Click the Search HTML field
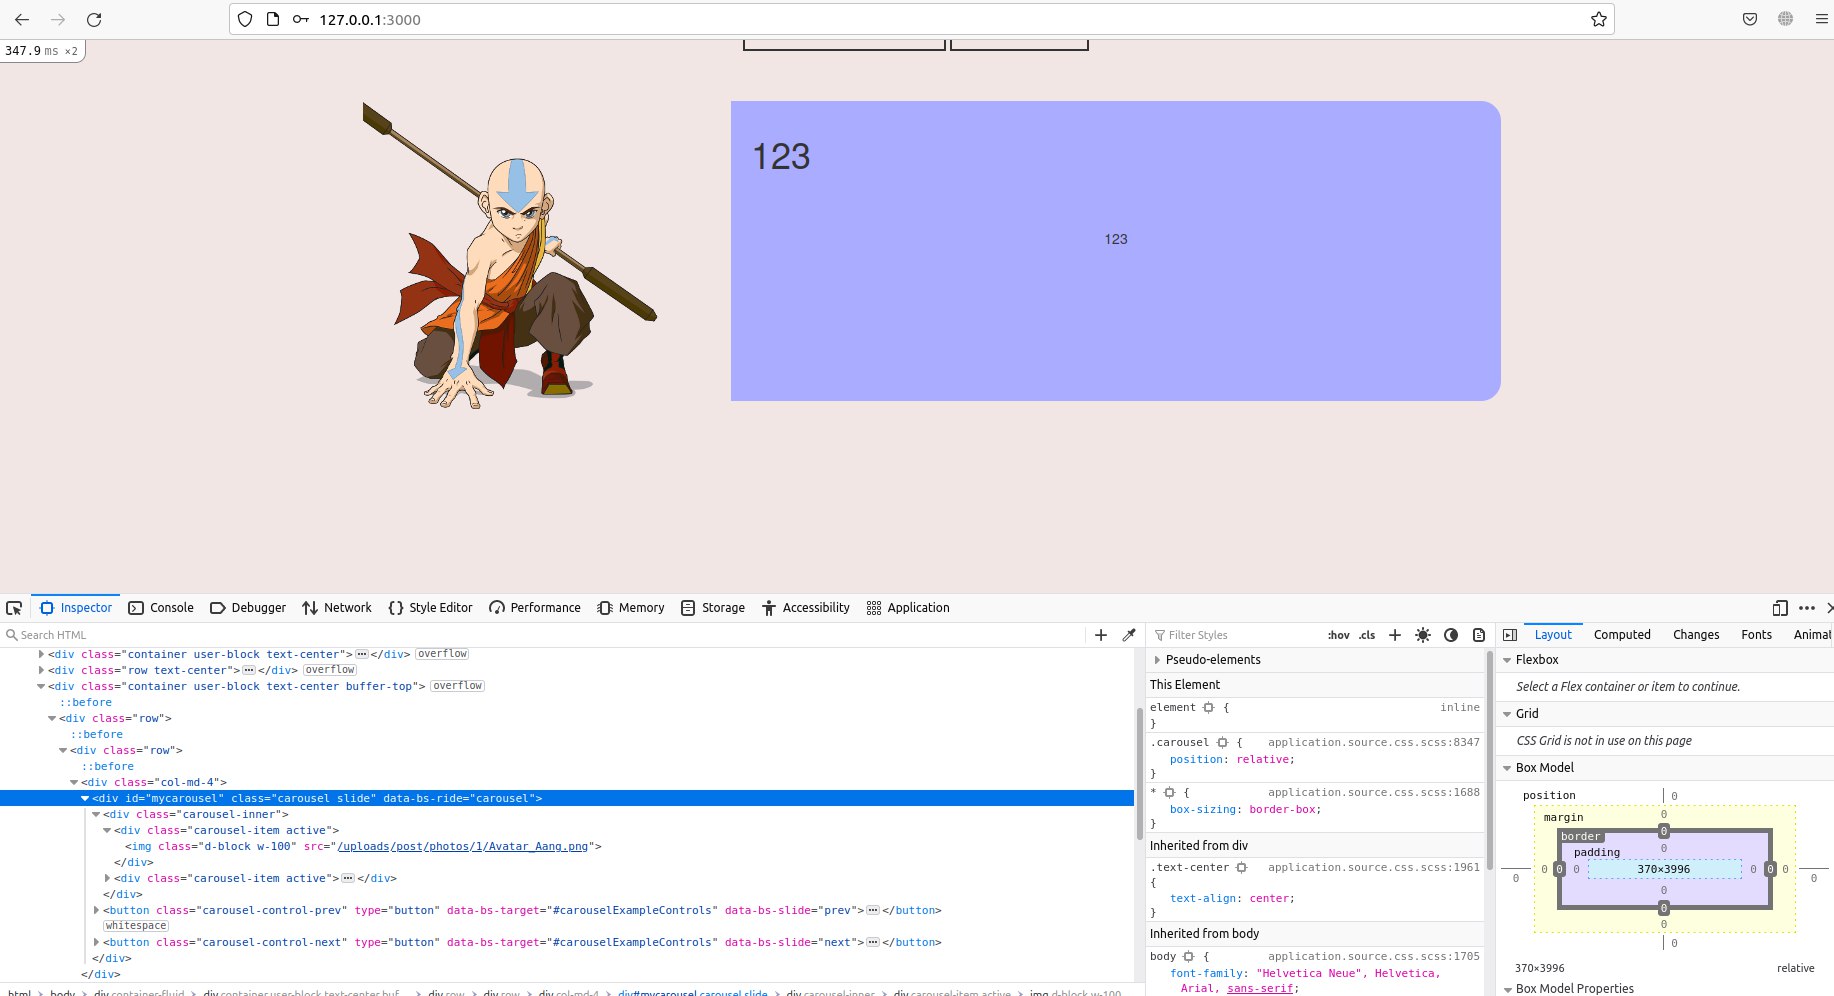Image resolution: width=1834 pixels, height=996 pixels. click(x=545, y=635)
